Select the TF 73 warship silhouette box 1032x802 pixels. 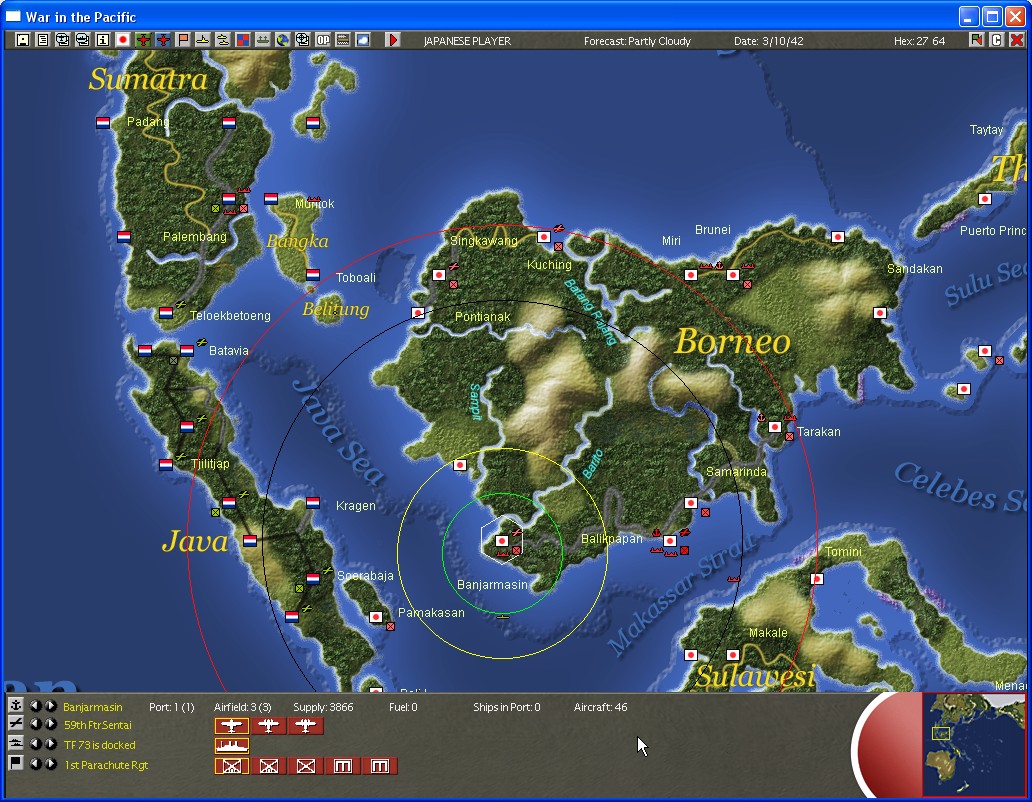pyautogui.click(x=232, y=745)
